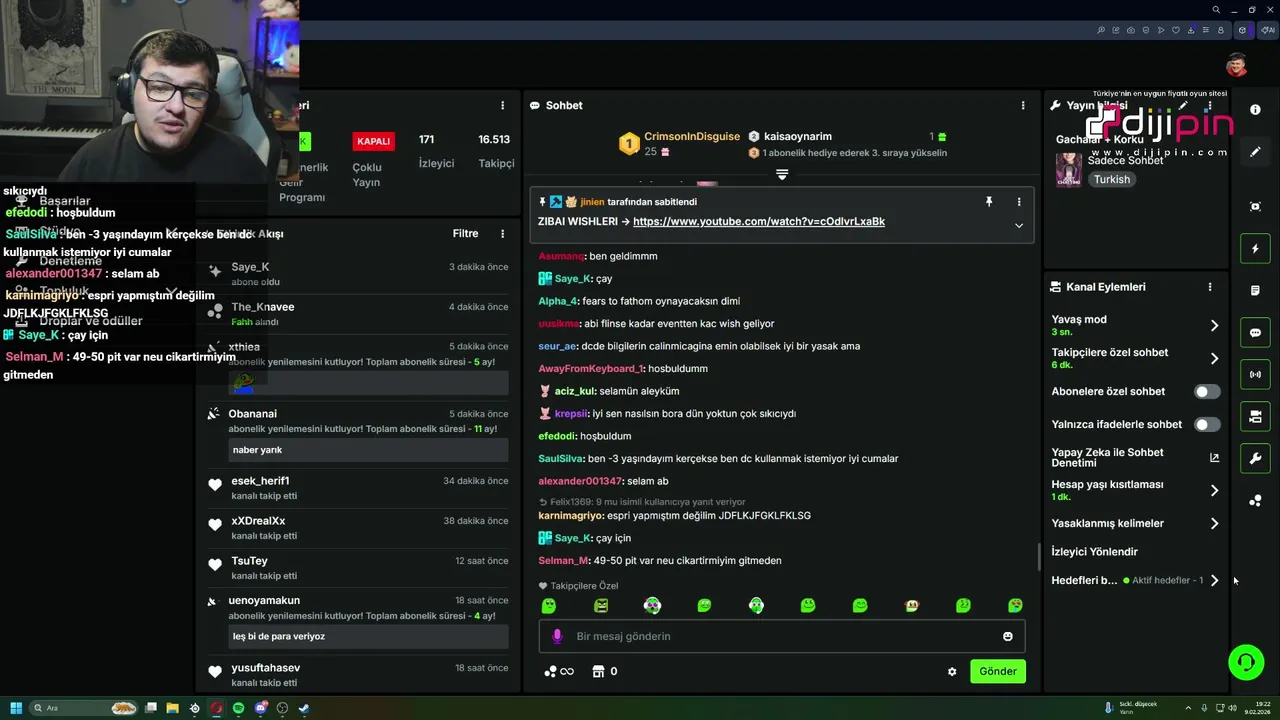The width and height of the screenshot is (1280, 720).
Task: Open the broadcast signal icon in right sidebar
Action: point(1255,375)
